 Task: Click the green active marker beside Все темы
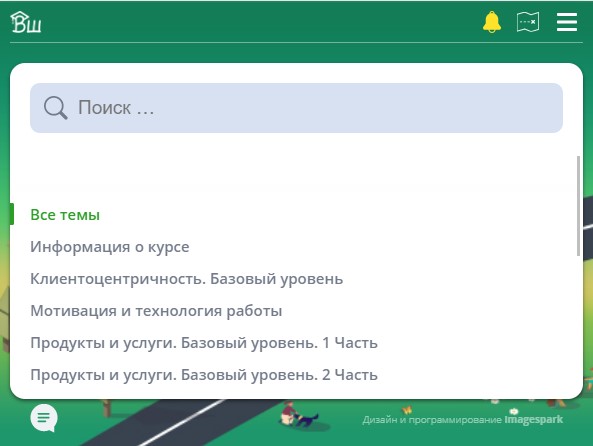pos(12,214)
